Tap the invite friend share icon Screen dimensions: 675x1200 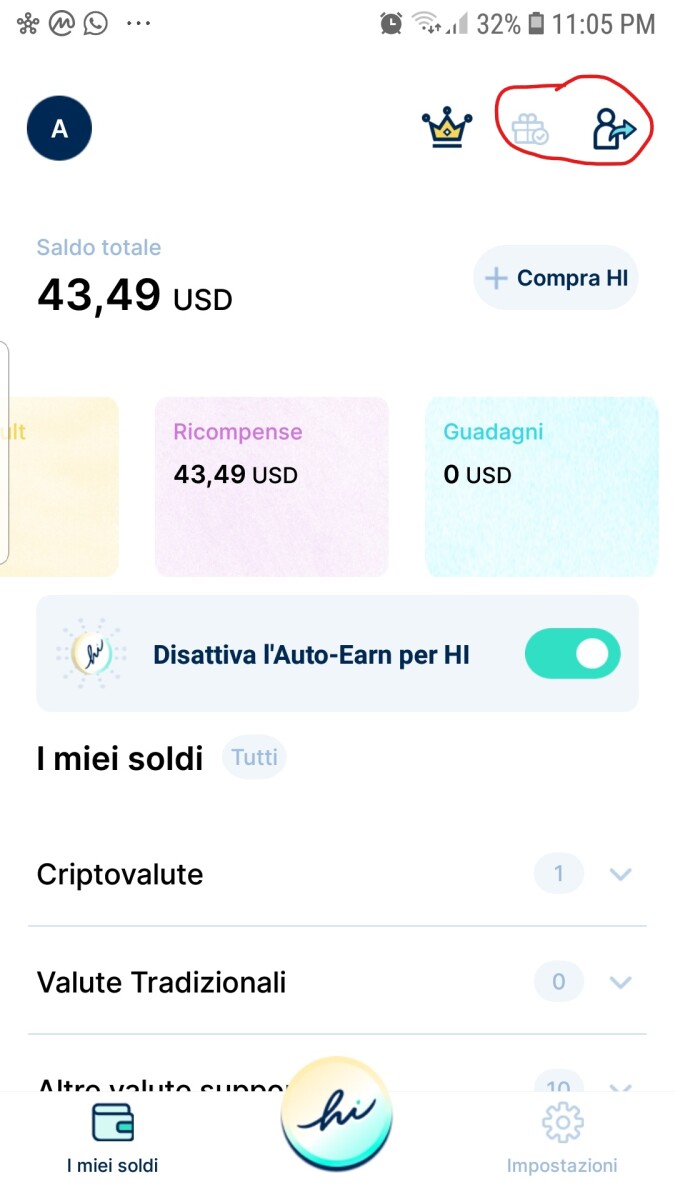point(613,130)
